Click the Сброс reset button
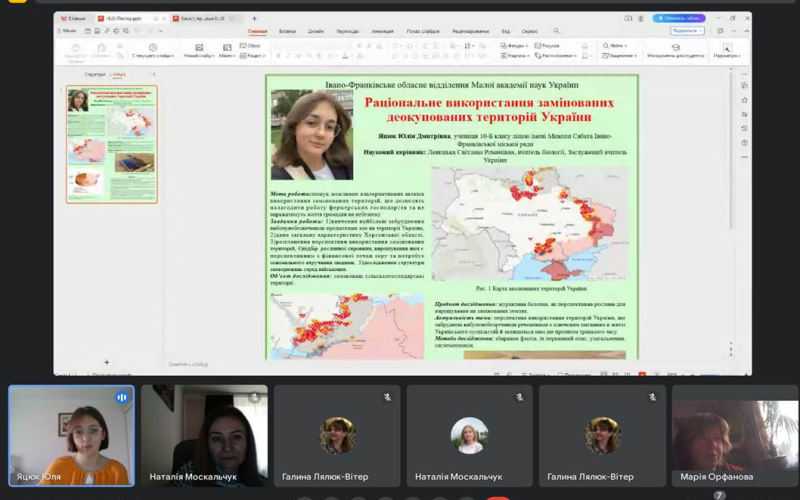Viewport: 800px width, 500px height. click(251, 46)
